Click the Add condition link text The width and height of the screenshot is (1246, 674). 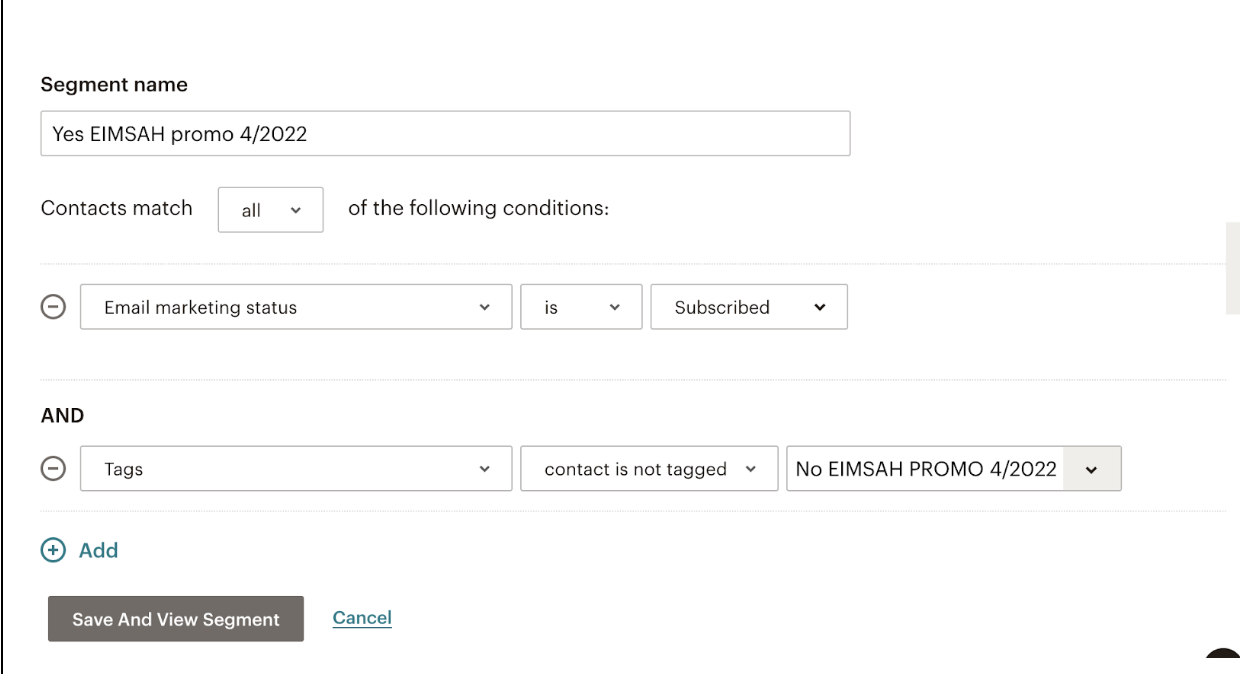pos(98,550)
